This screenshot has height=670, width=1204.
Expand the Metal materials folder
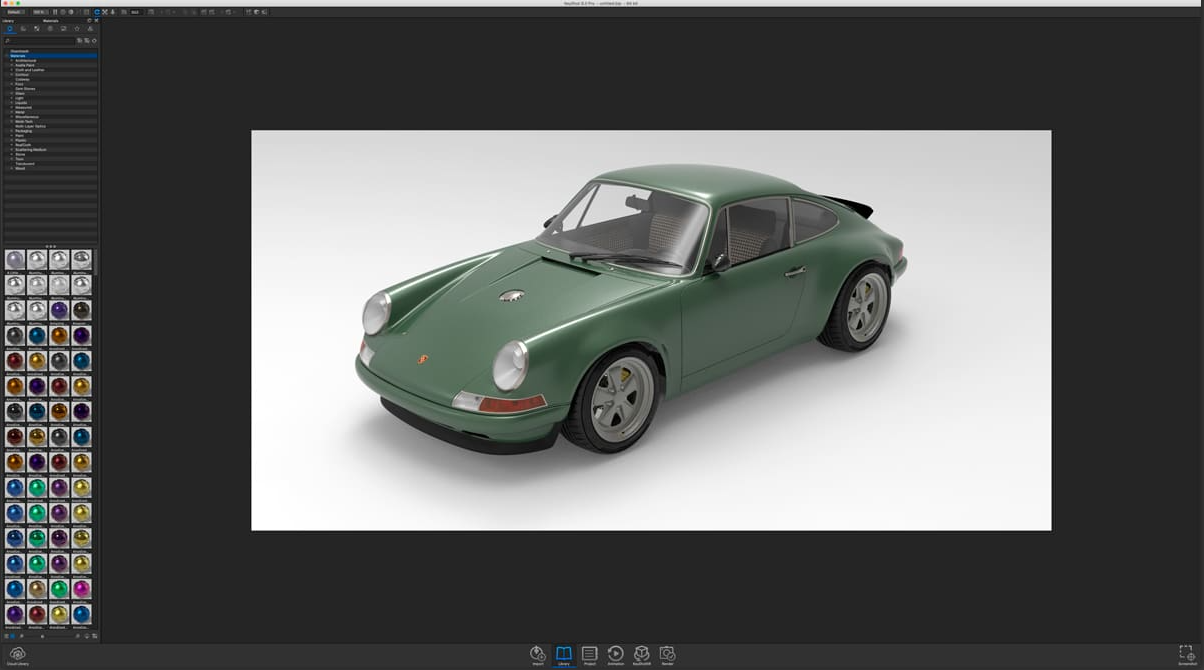(x=11, y=112)
